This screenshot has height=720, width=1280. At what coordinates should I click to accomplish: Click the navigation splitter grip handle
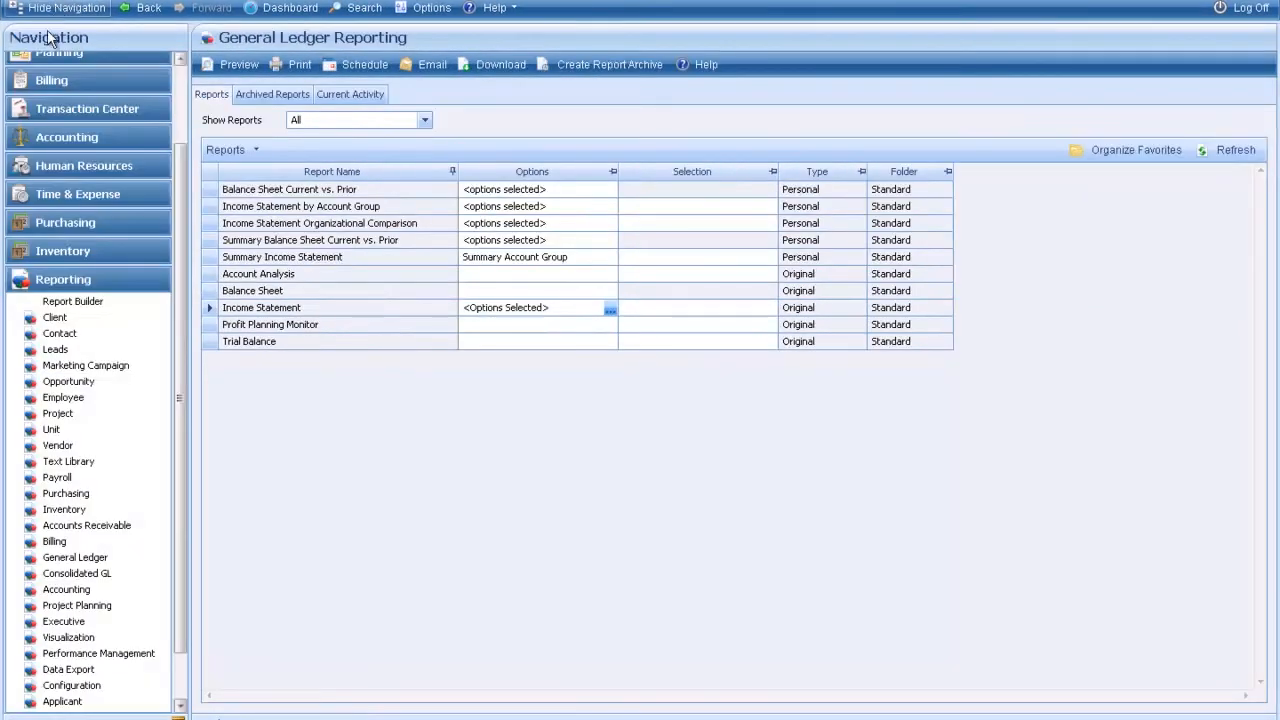point(179,398)
